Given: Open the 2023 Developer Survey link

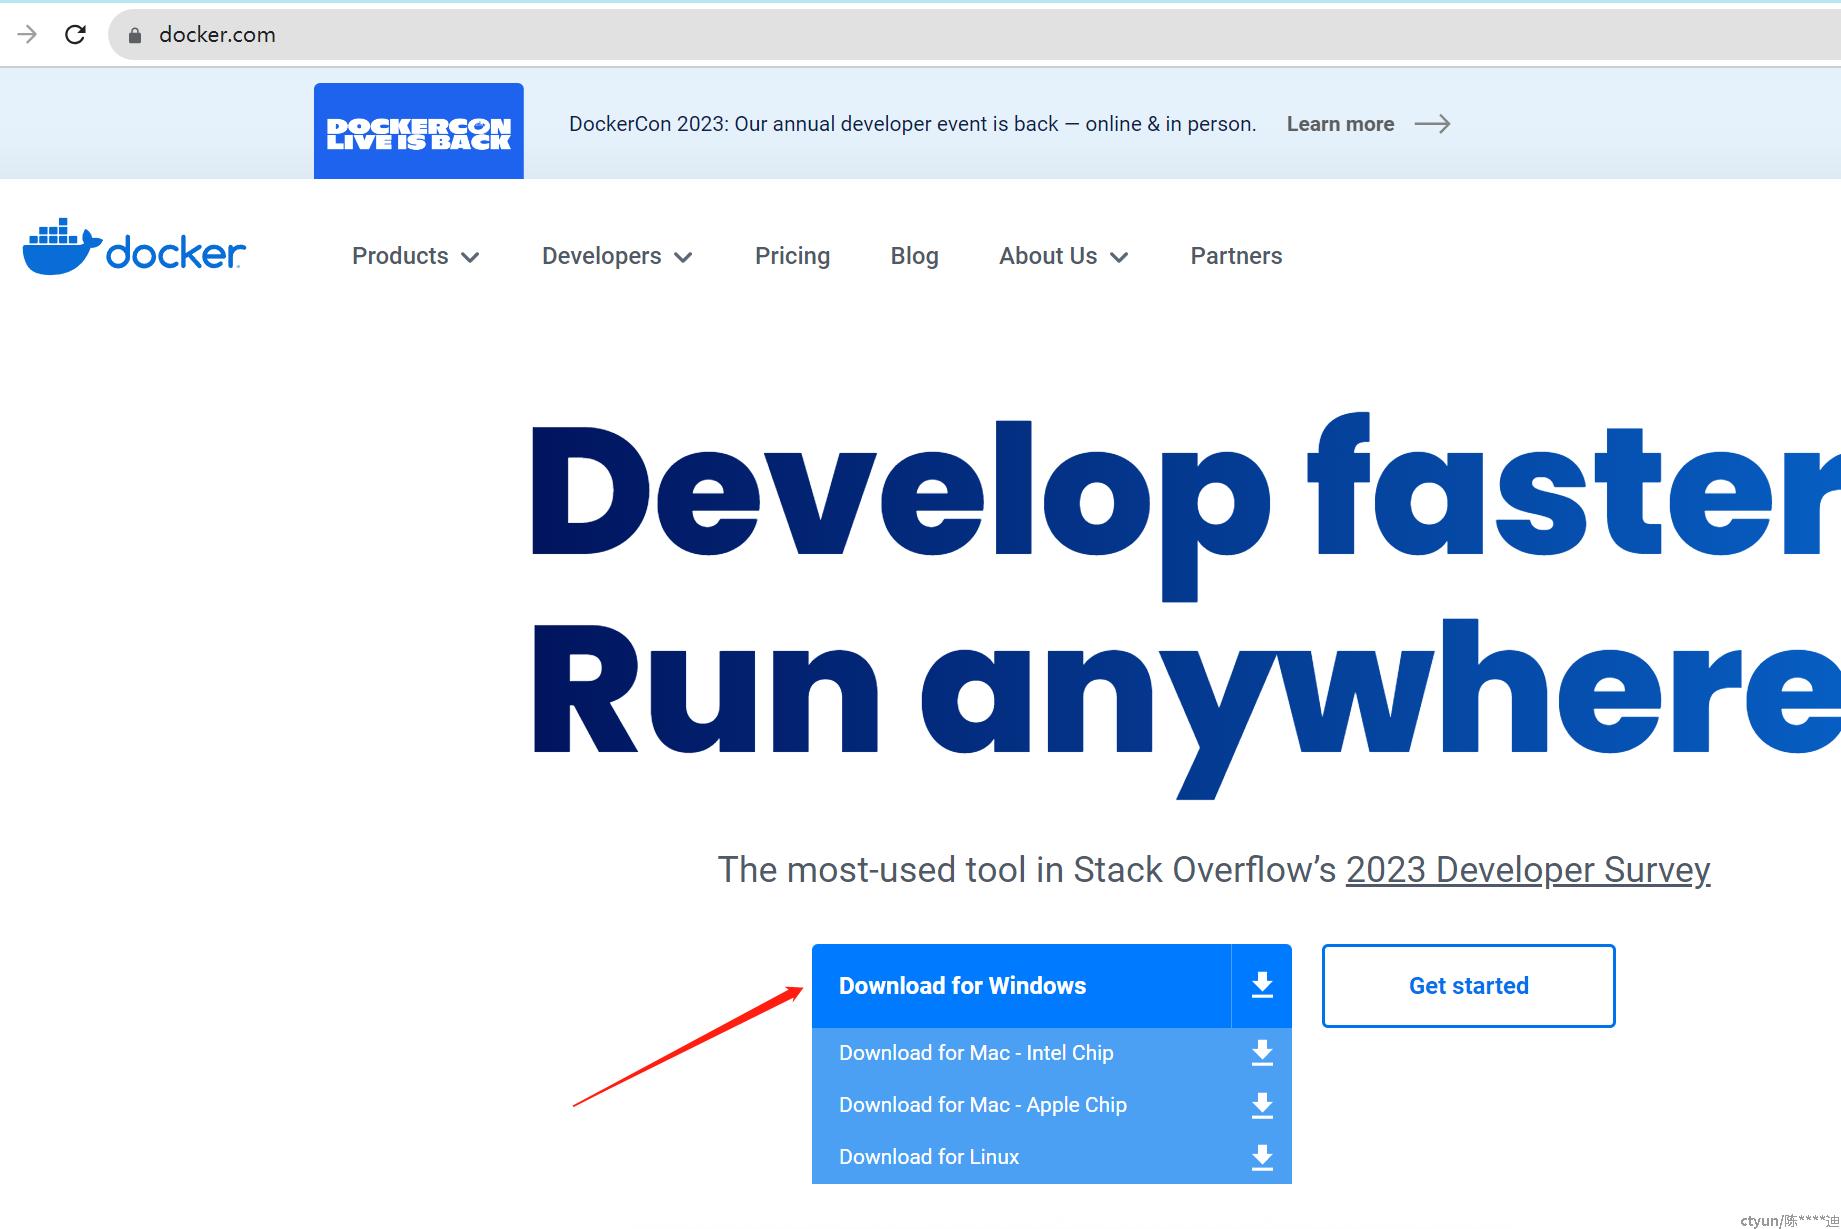Looking at the screenshot, I should coord(1528,870).
